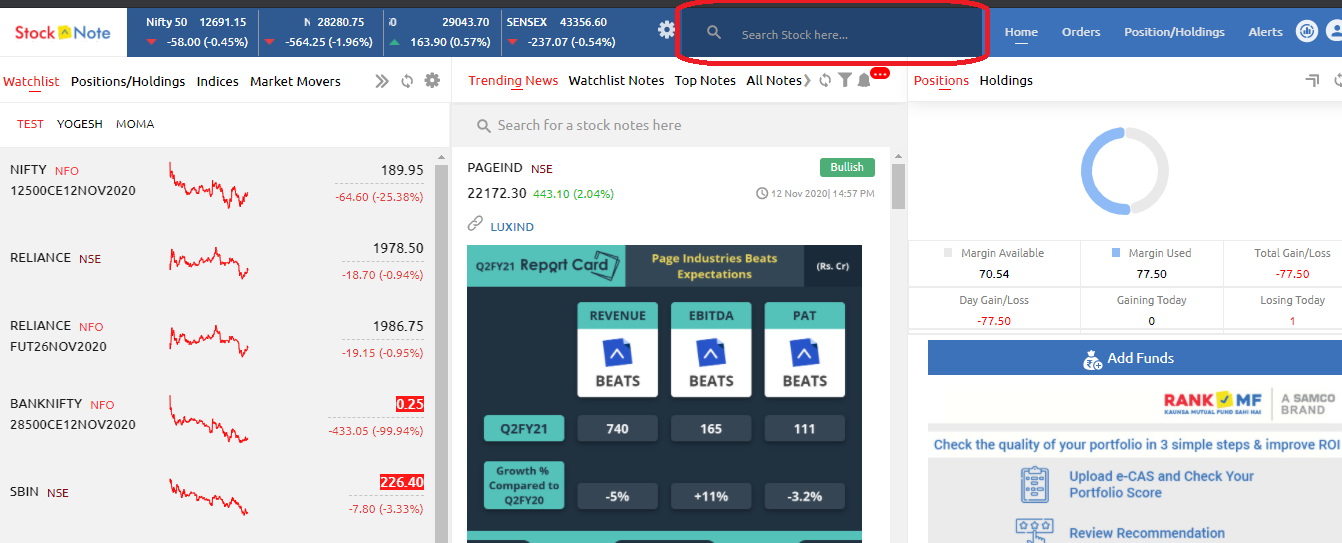
Task: Show more note tabs with right chevron
Action: 807,80
